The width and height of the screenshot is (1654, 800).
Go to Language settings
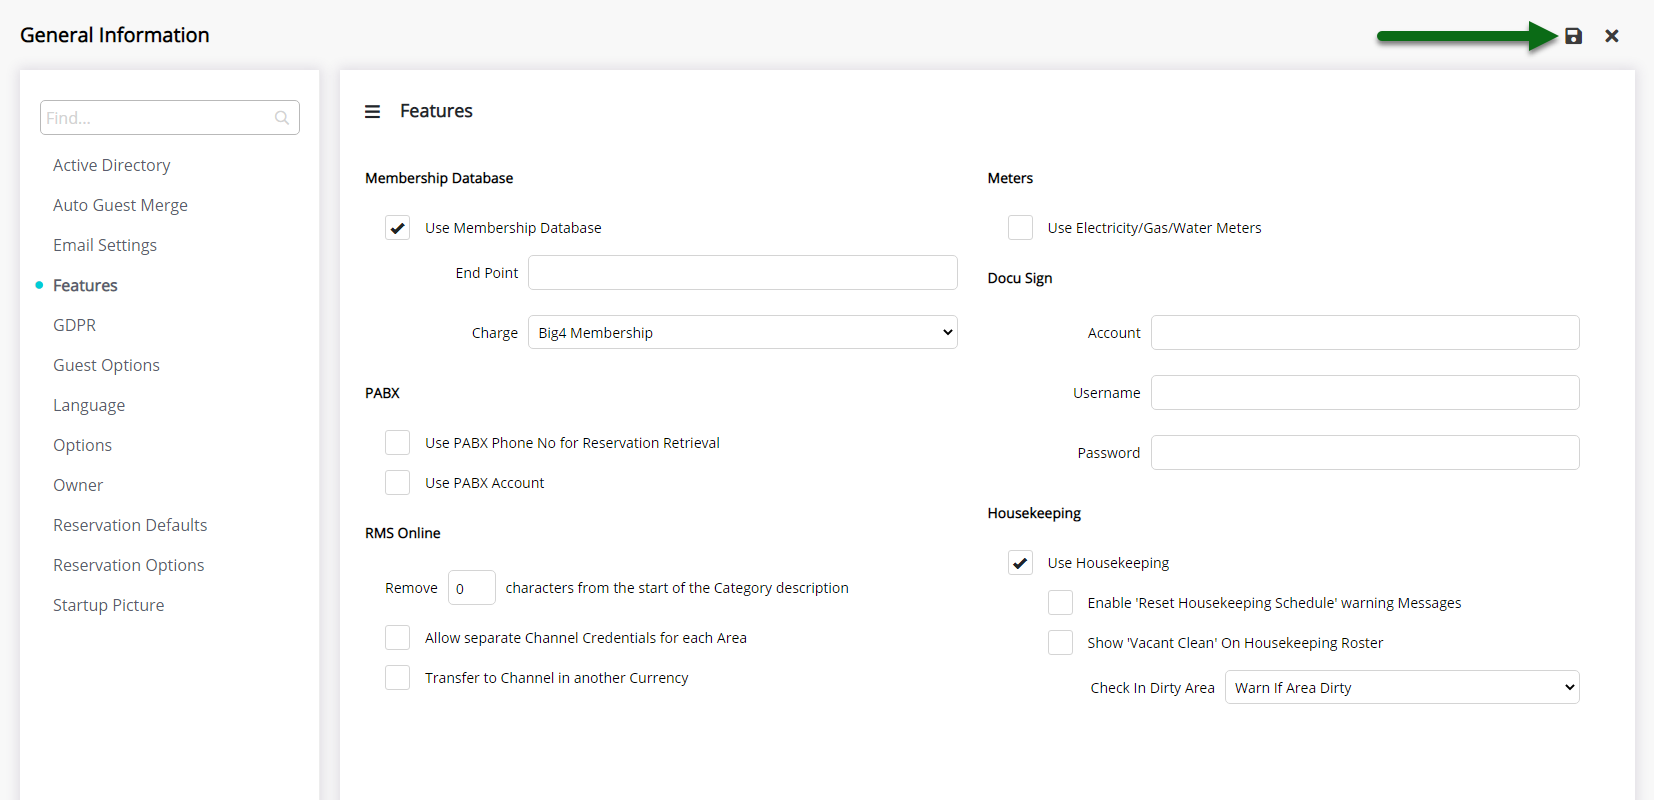89,405
